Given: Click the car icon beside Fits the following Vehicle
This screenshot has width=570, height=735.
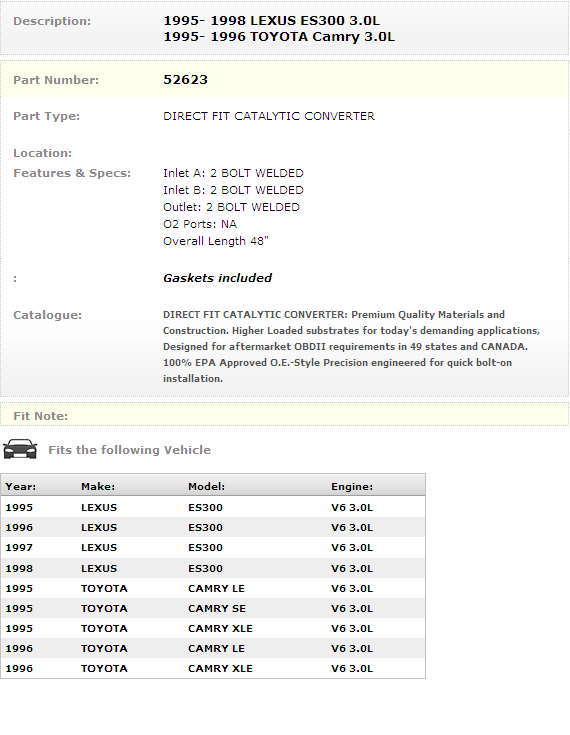Looking at the screenshot, I should click(20, 449).
